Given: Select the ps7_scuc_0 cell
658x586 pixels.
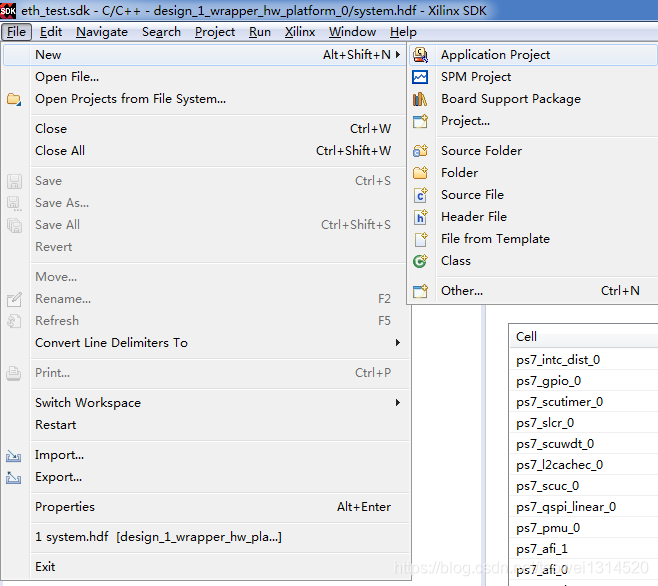Looking at the screenshot, I should [x=584, y=486].
